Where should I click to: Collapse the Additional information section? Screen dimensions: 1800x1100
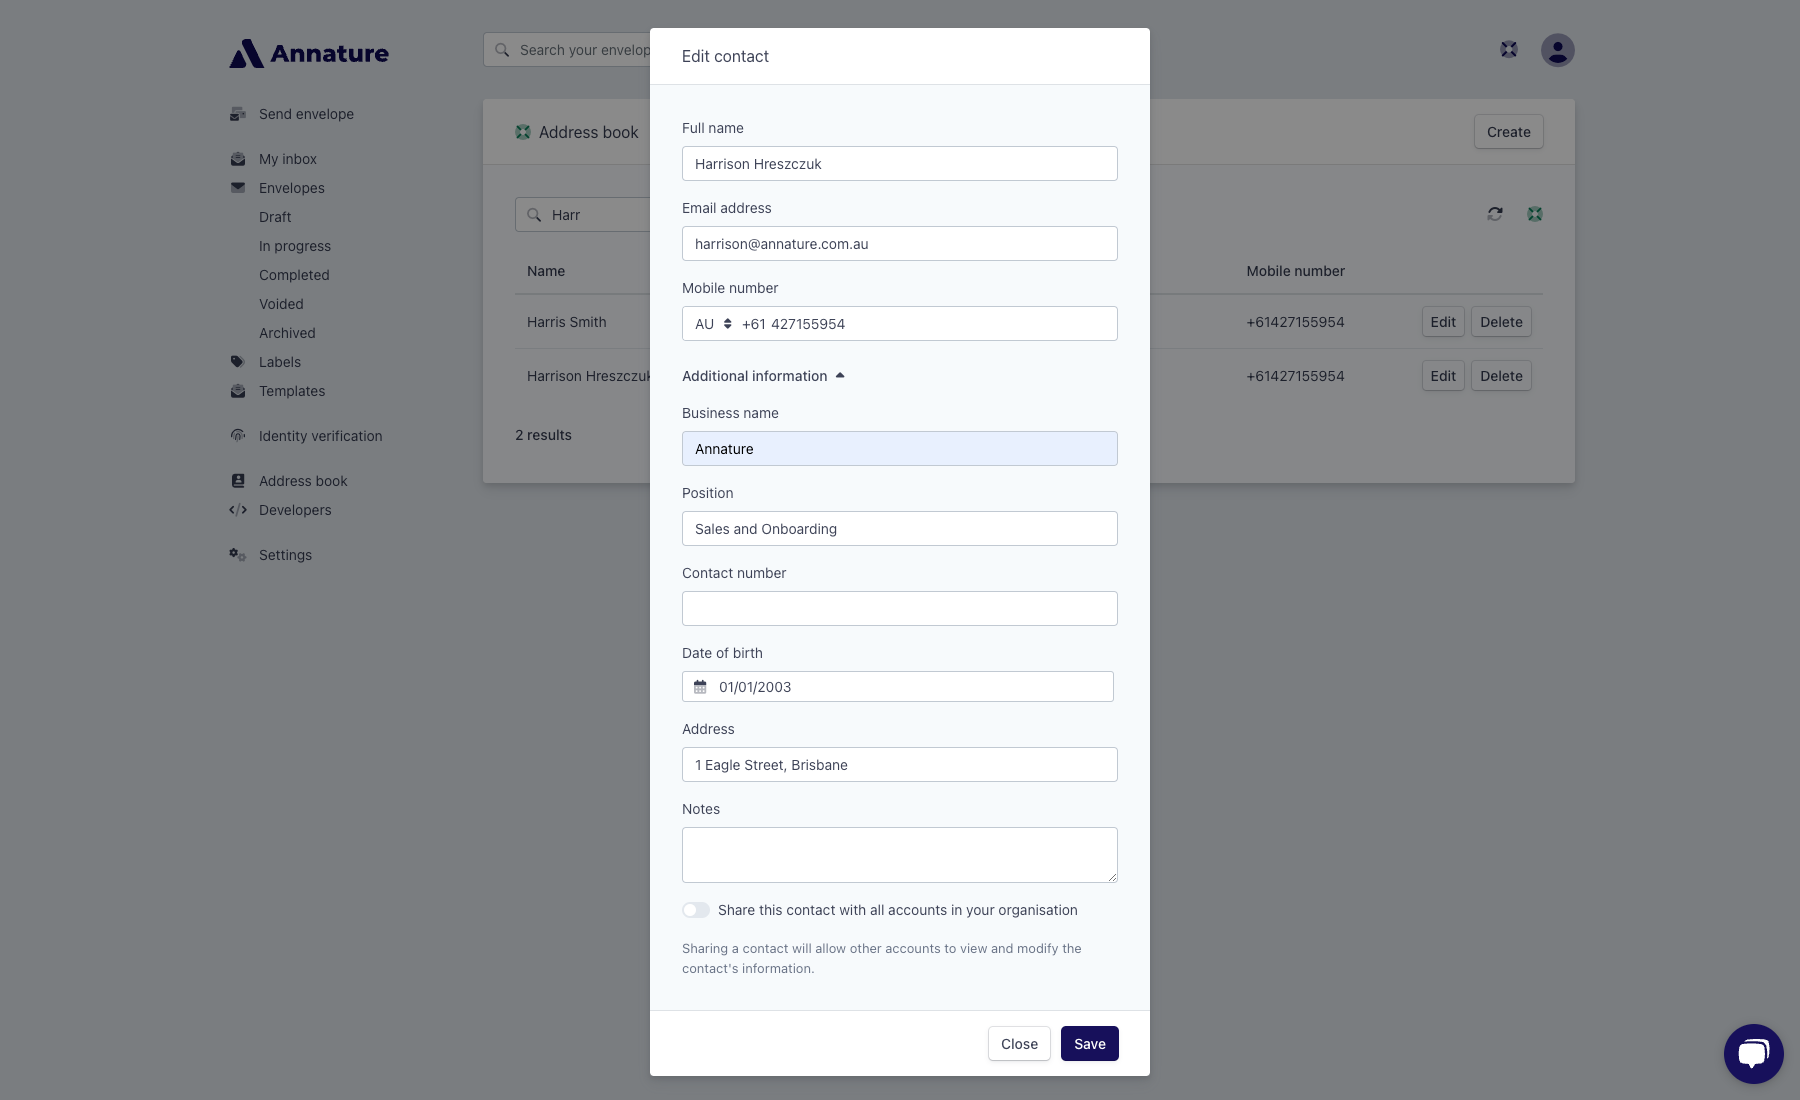(763, 376)
